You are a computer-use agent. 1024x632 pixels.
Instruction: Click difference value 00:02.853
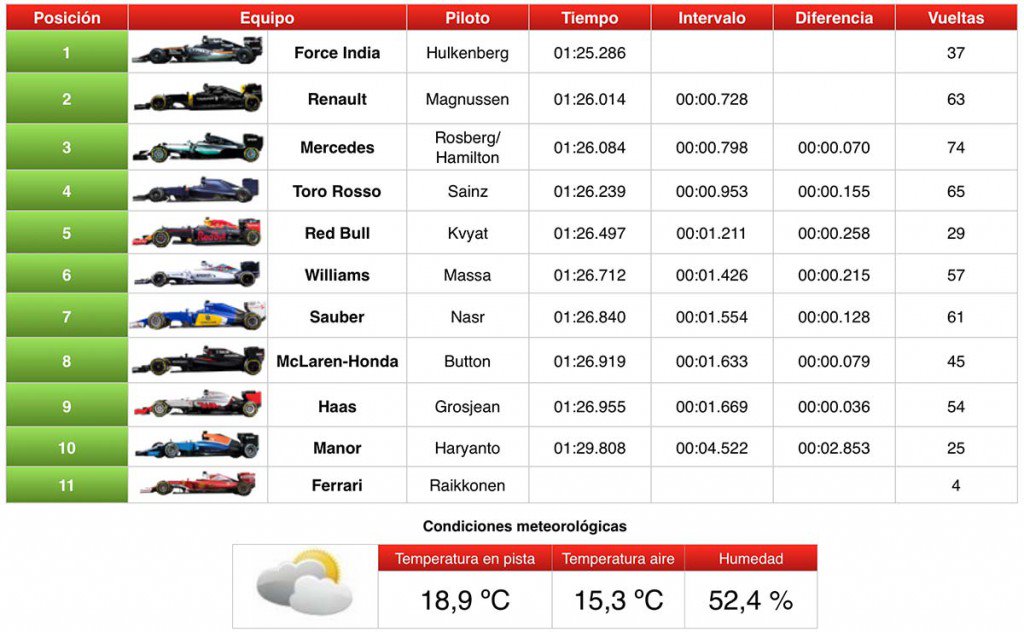[834, 448]
